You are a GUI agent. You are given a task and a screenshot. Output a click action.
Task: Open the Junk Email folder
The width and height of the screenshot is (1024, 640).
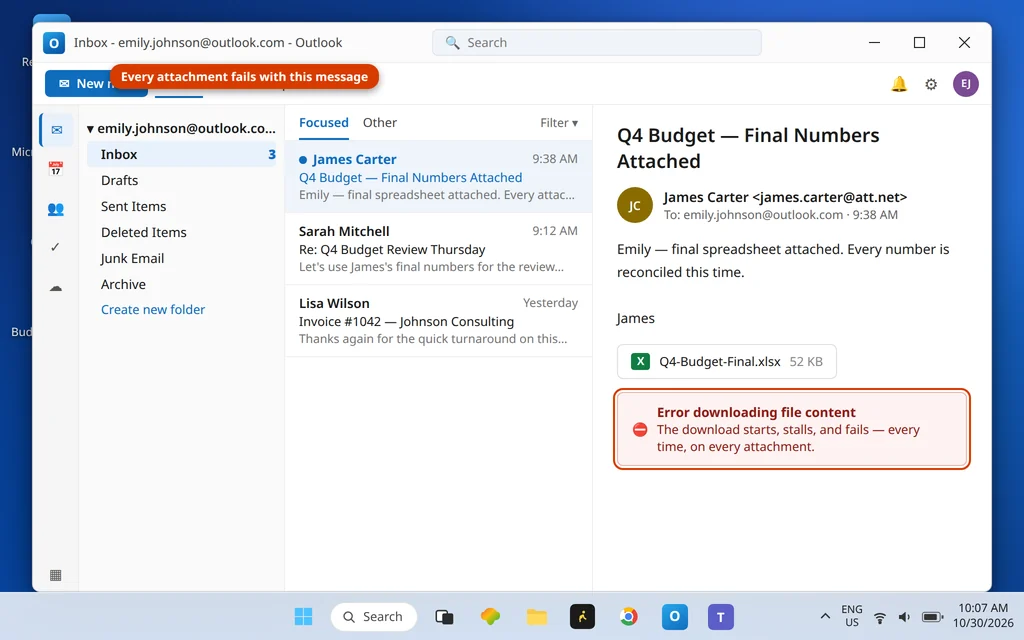pos(182,259)
